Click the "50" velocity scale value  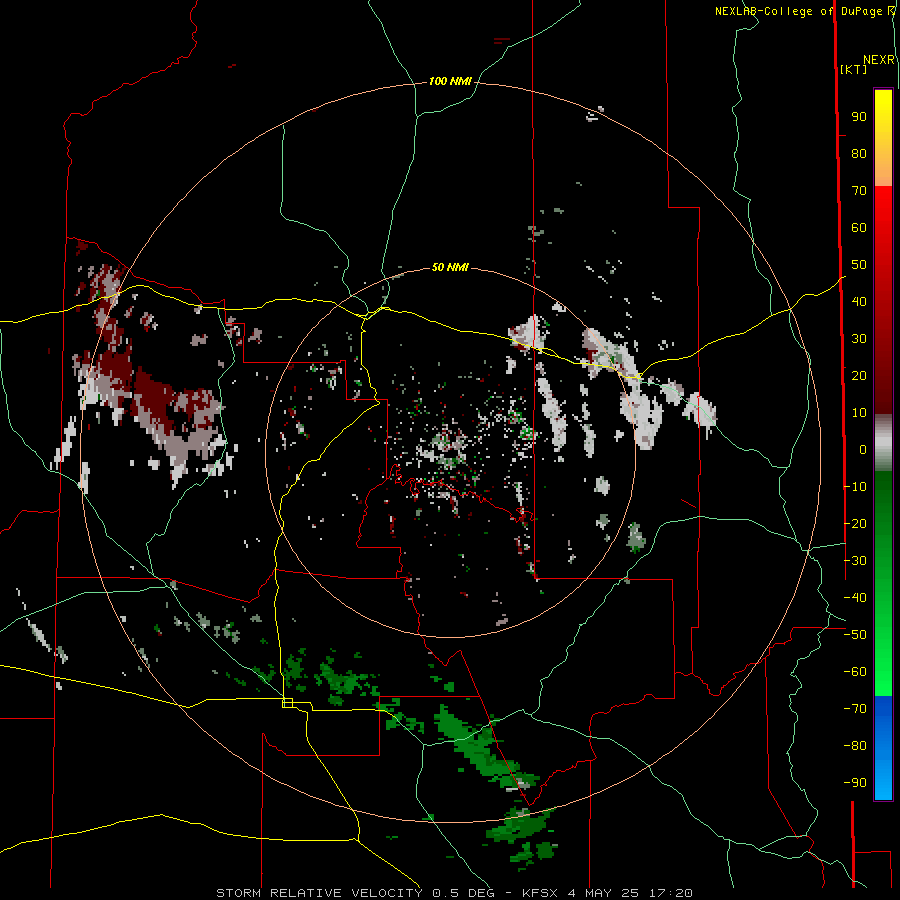(859, 265)
